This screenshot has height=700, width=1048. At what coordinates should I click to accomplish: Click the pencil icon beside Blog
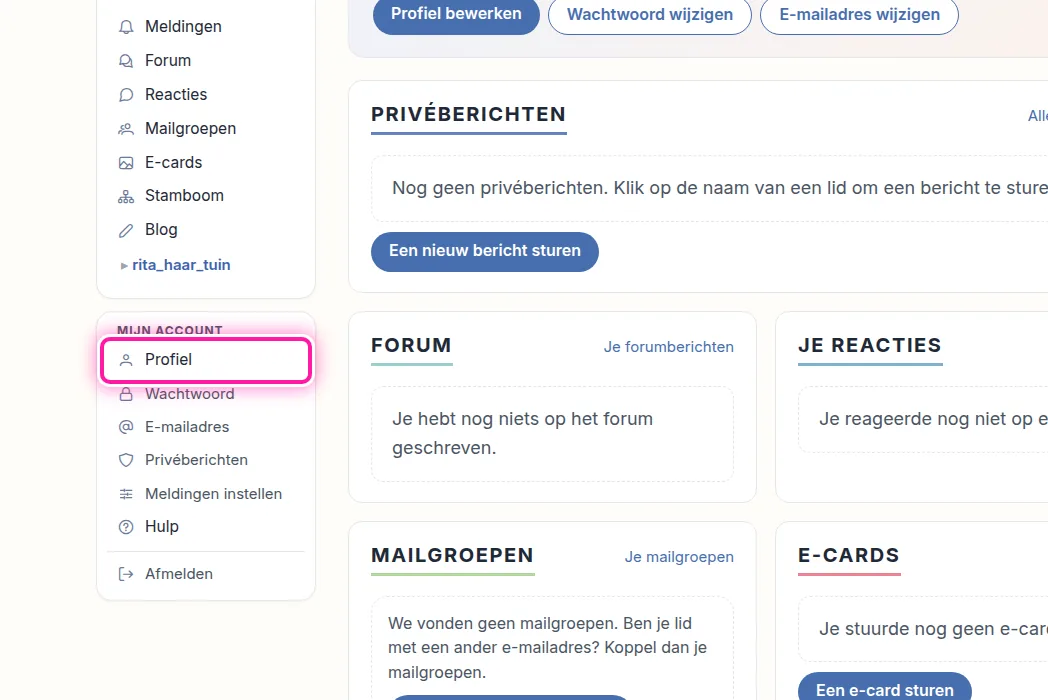(x=126, y=231)
